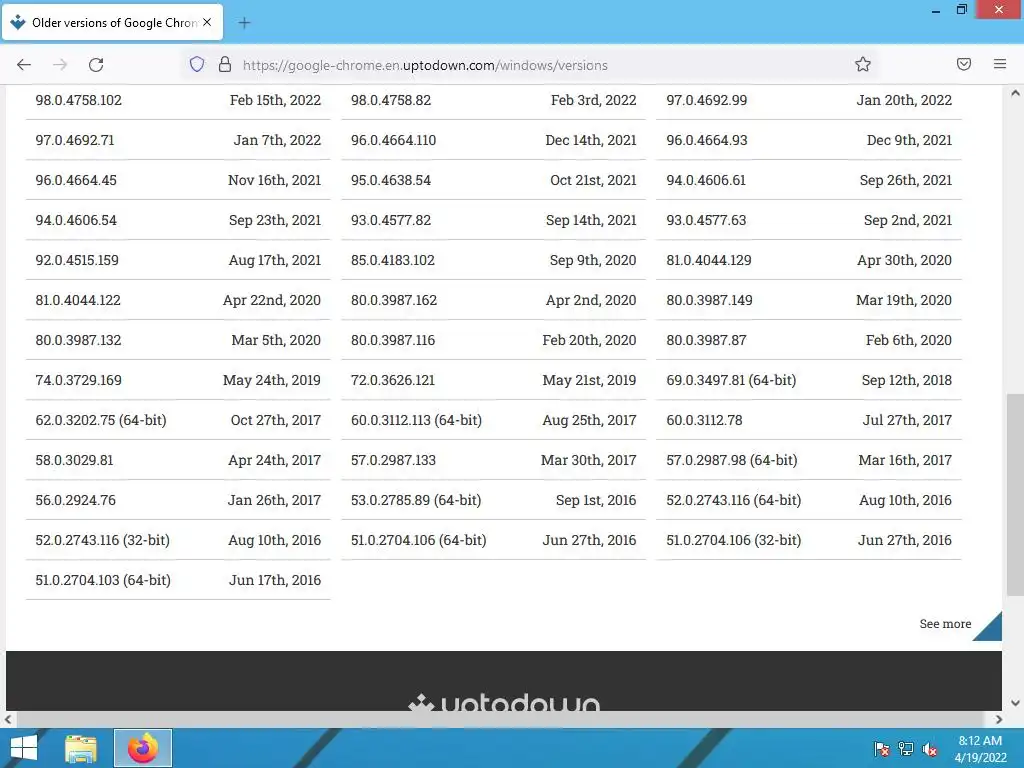Open version 98.0.4758.102
The image size is (1024, 768).
coord(178,100)
